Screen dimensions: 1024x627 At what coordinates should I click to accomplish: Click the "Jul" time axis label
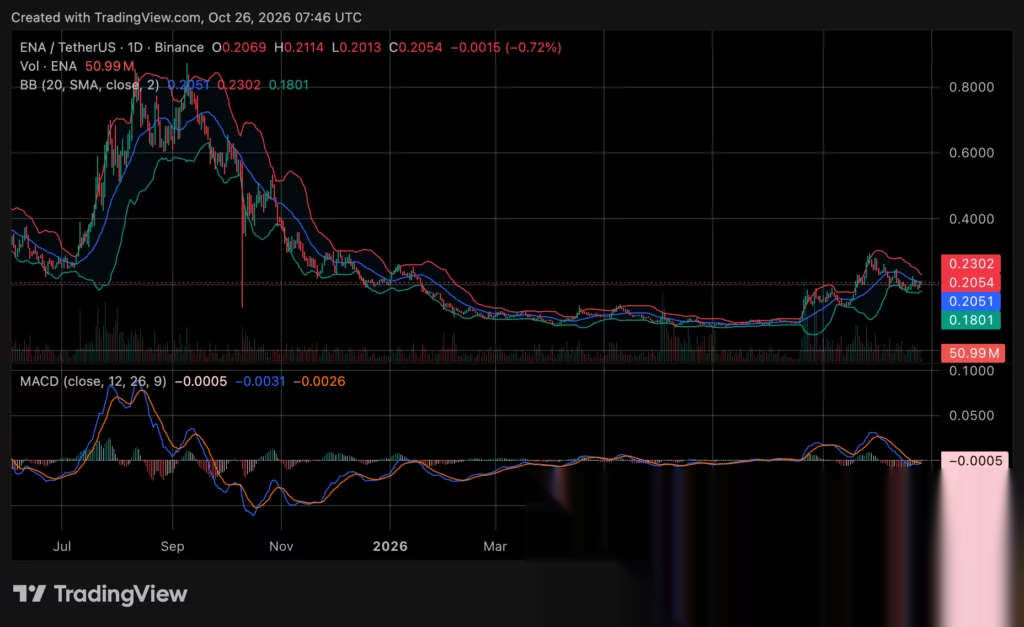tap(62, 547)
